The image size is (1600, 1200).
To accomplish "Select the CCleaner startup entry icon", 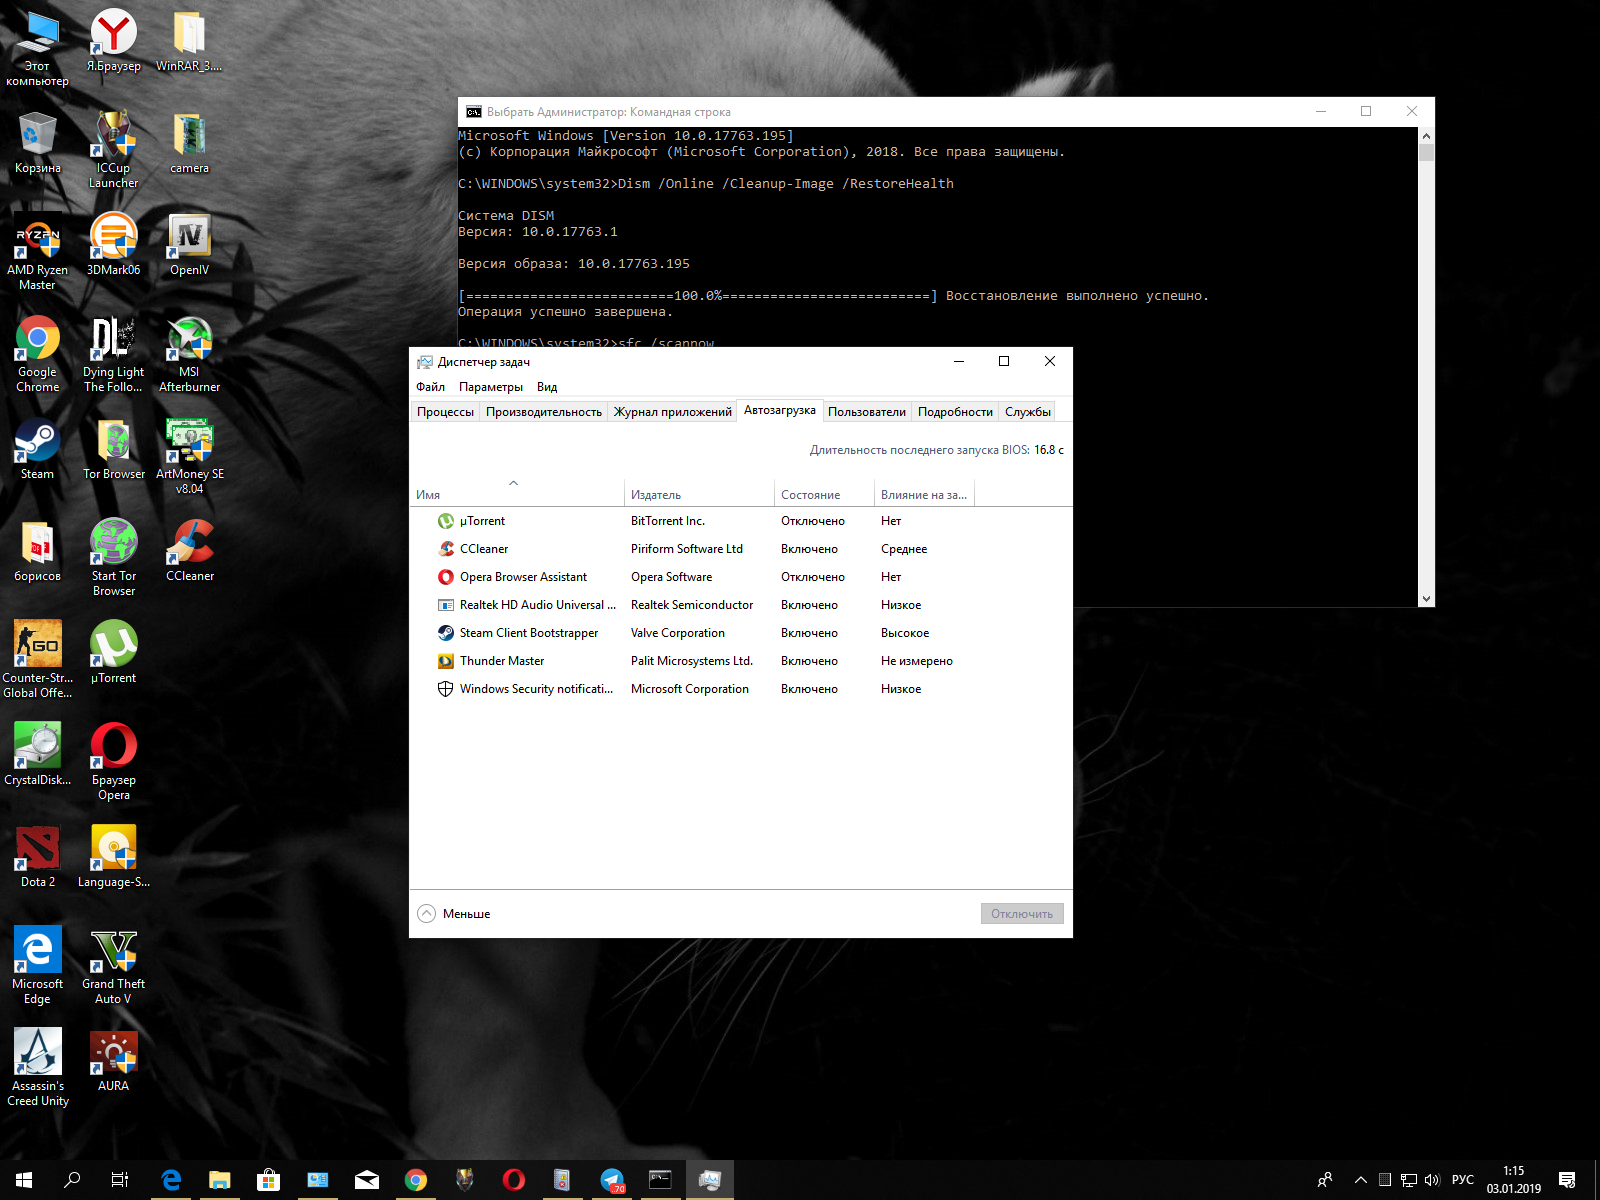I will click(x=446, y=549).
